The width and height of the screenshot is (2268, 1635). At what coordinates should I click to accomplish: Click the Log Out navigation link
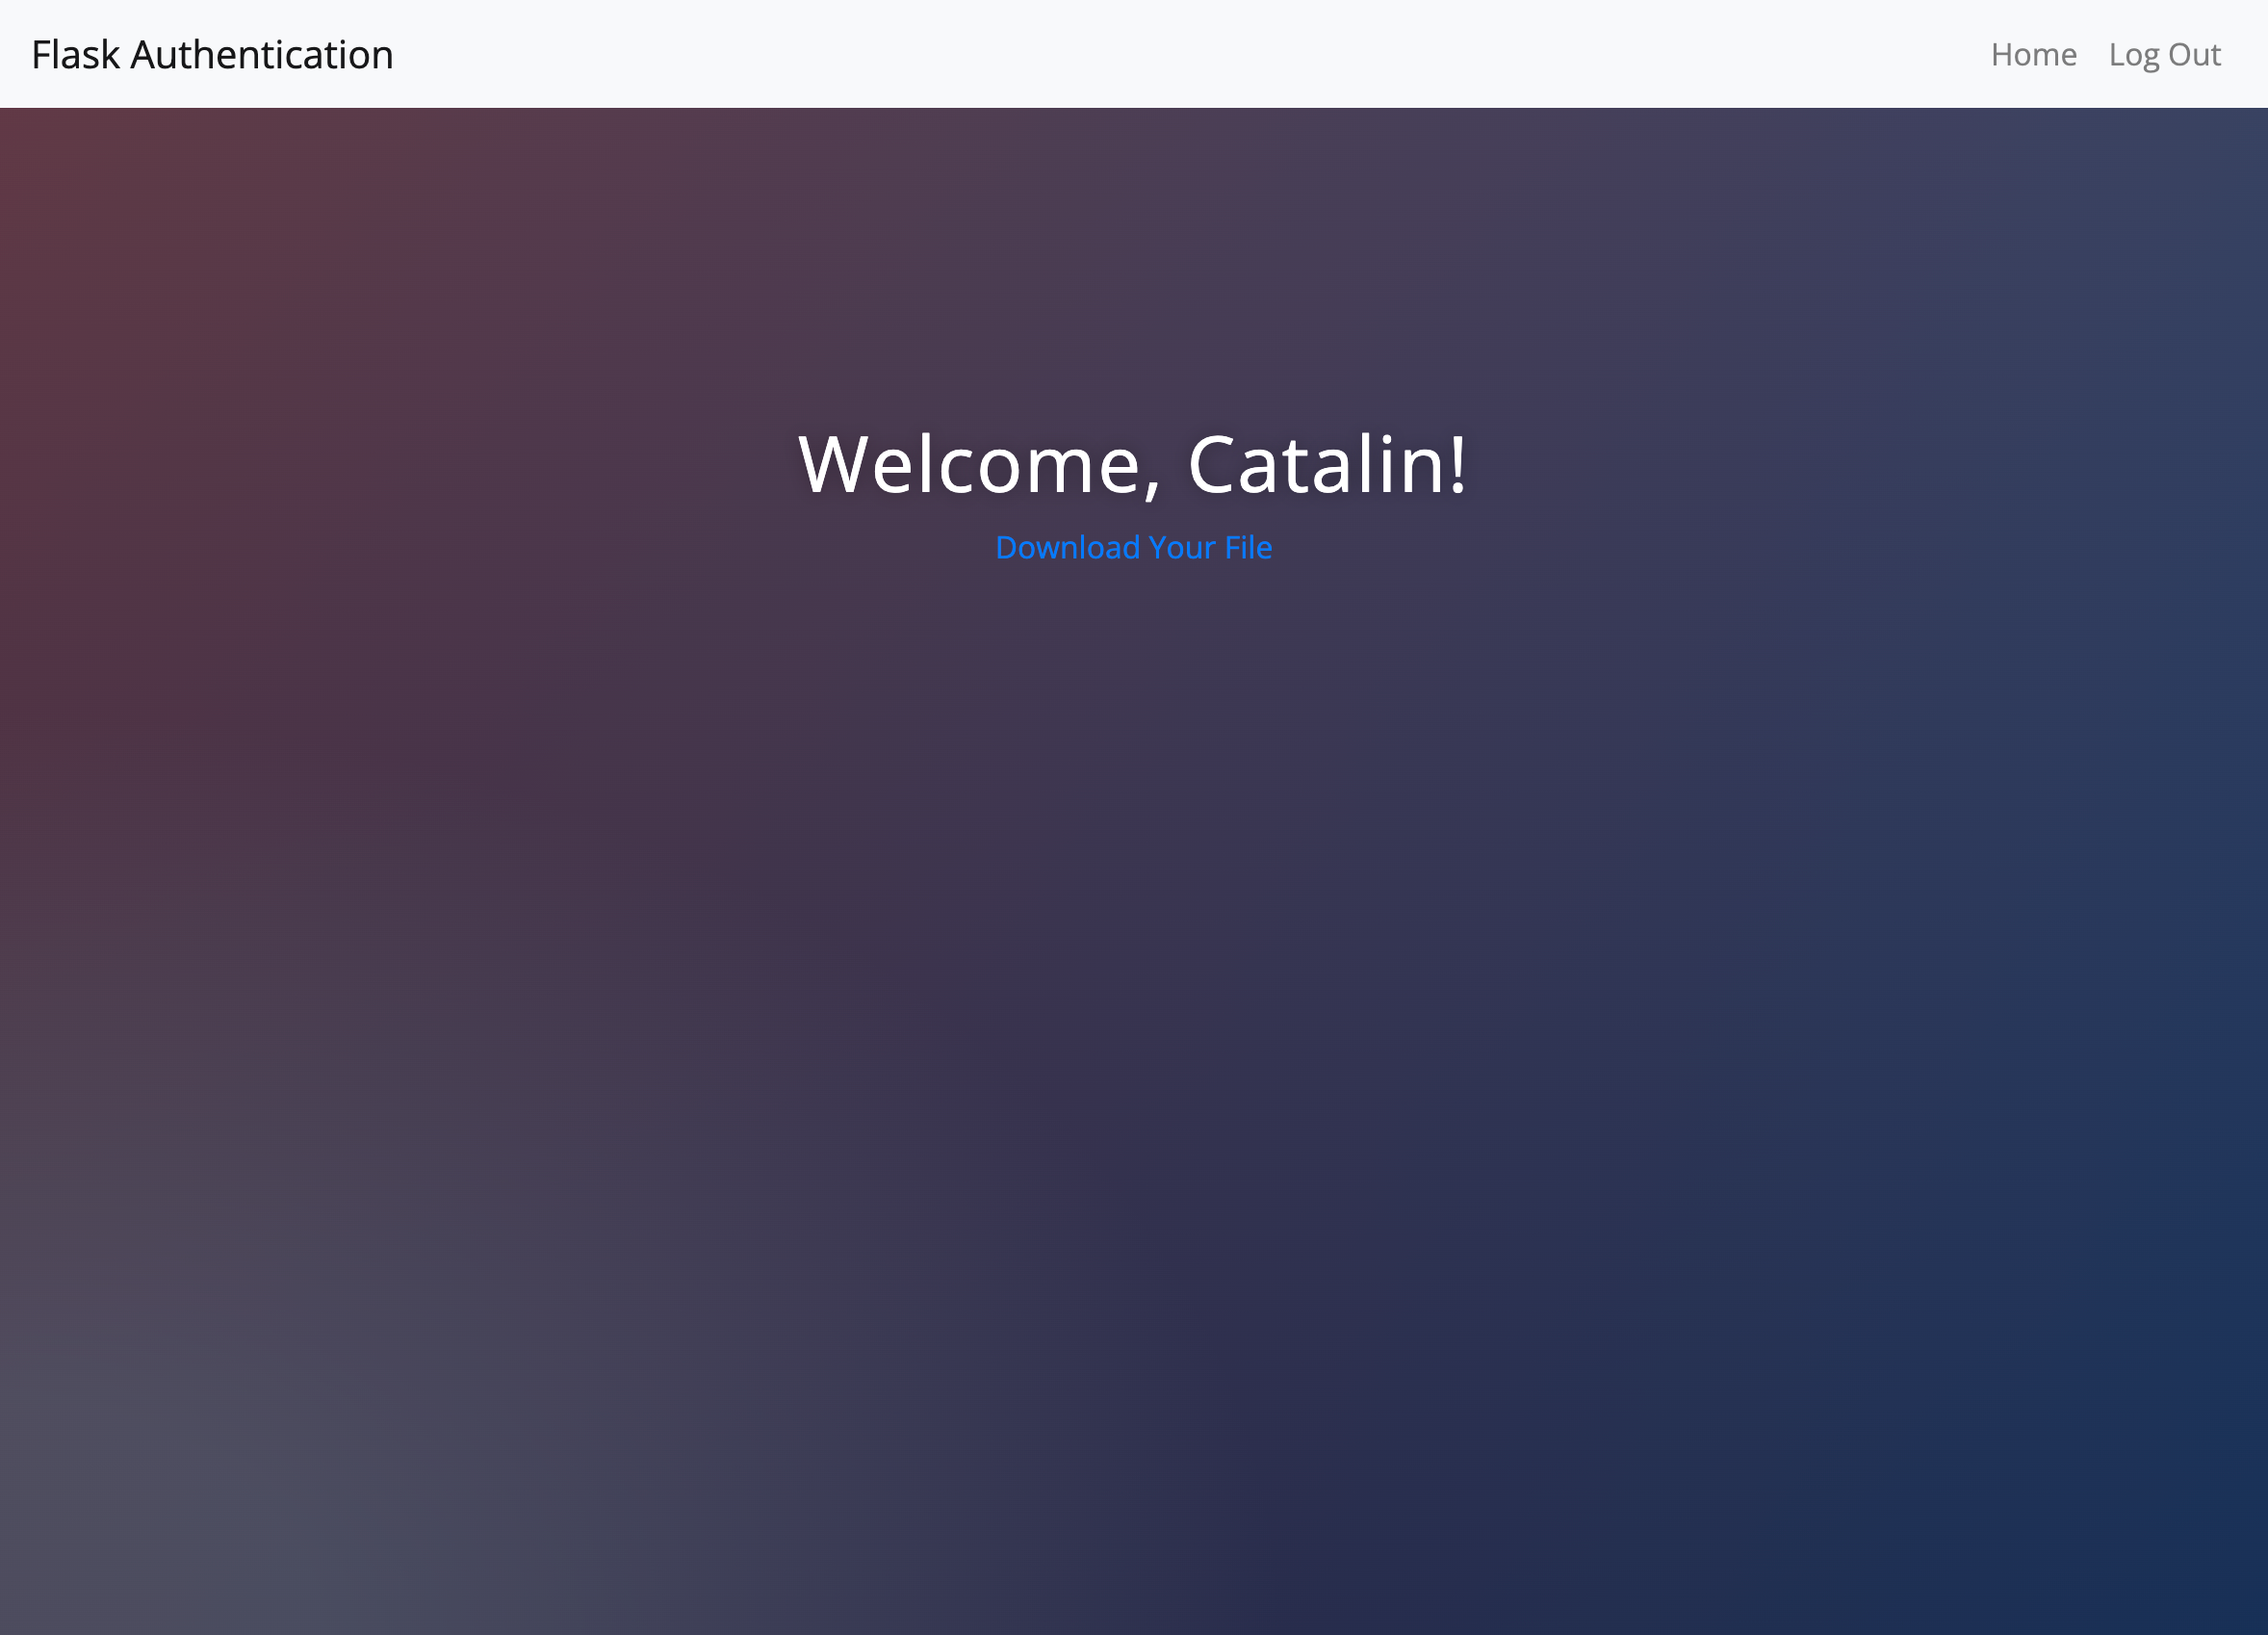[2165, 54]
